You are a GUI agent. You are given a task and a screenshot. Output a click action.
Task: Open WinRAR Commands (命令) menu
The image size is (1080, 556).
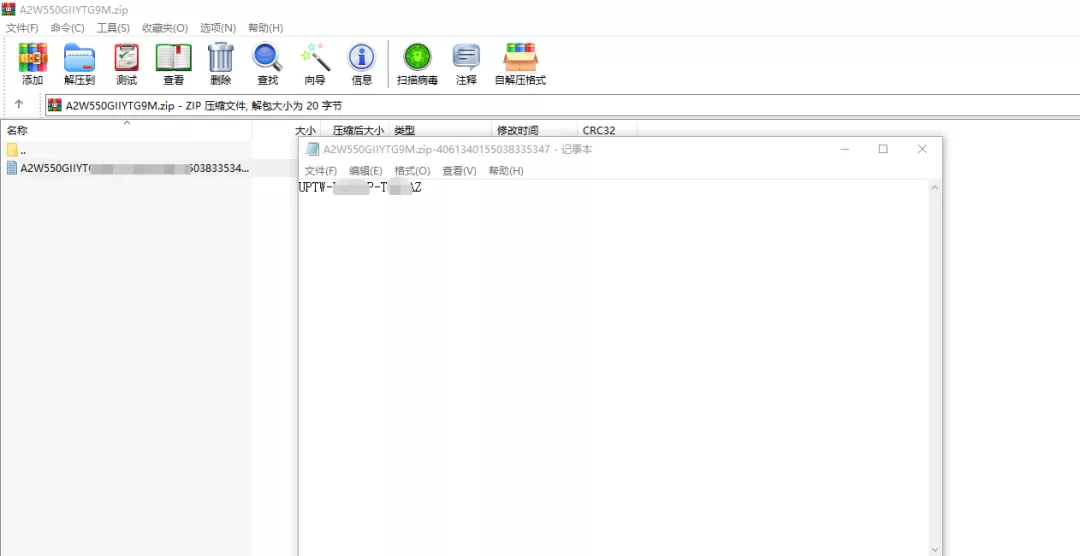68,28
